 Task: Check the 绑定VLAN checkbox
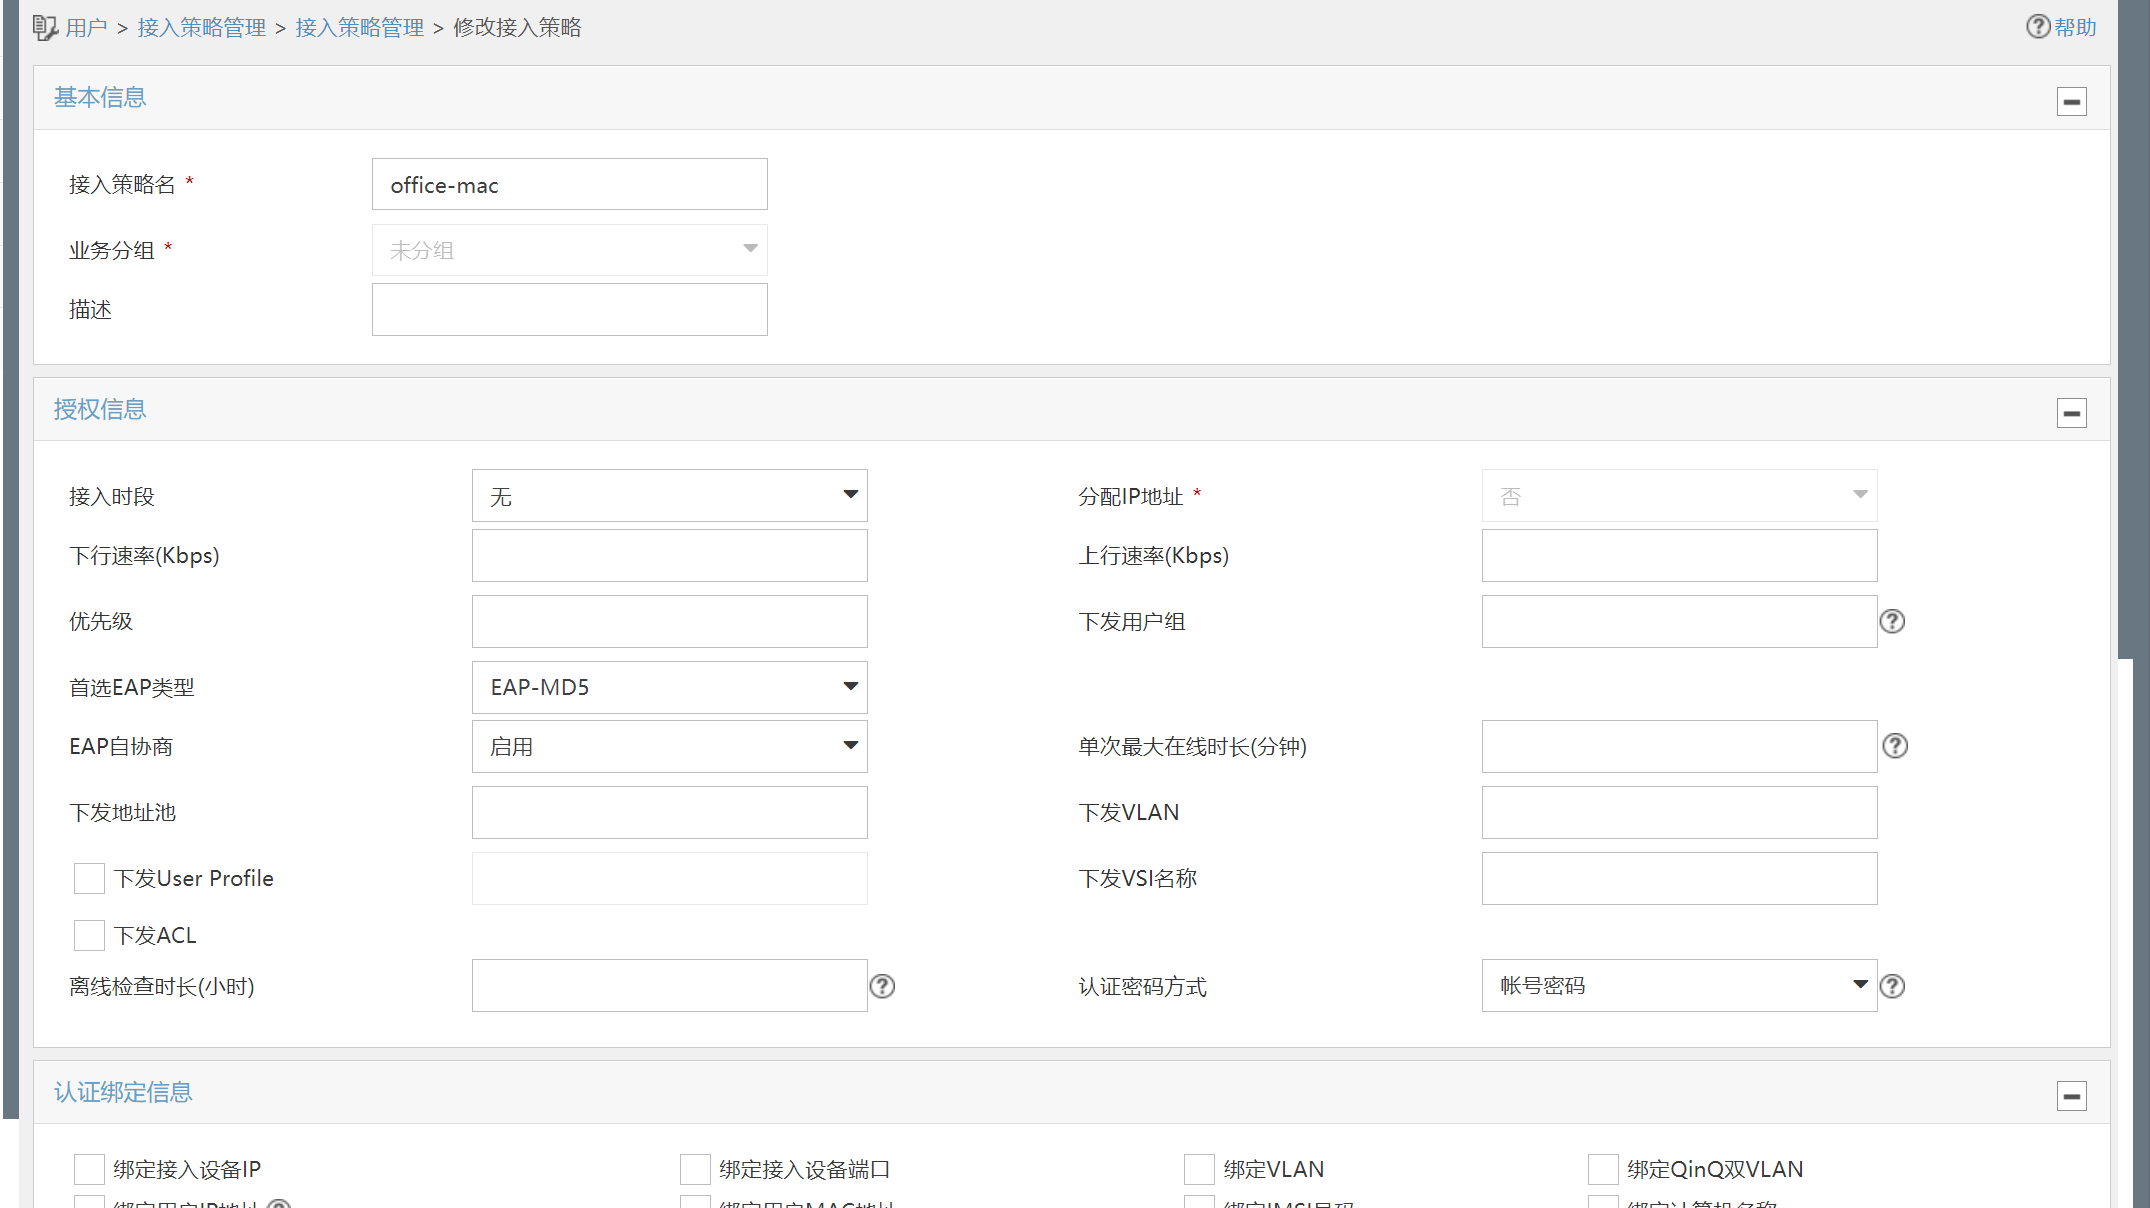[1199, 1169]
